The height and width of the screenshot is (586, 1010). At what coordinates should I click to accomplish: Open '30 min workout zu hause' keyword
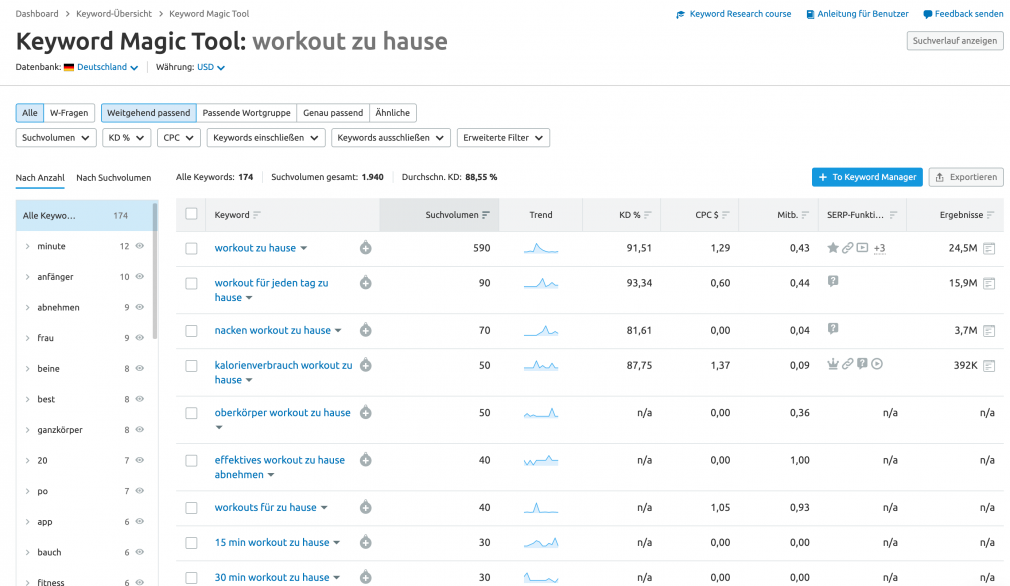pyautogui.click(x=272, y=578)
